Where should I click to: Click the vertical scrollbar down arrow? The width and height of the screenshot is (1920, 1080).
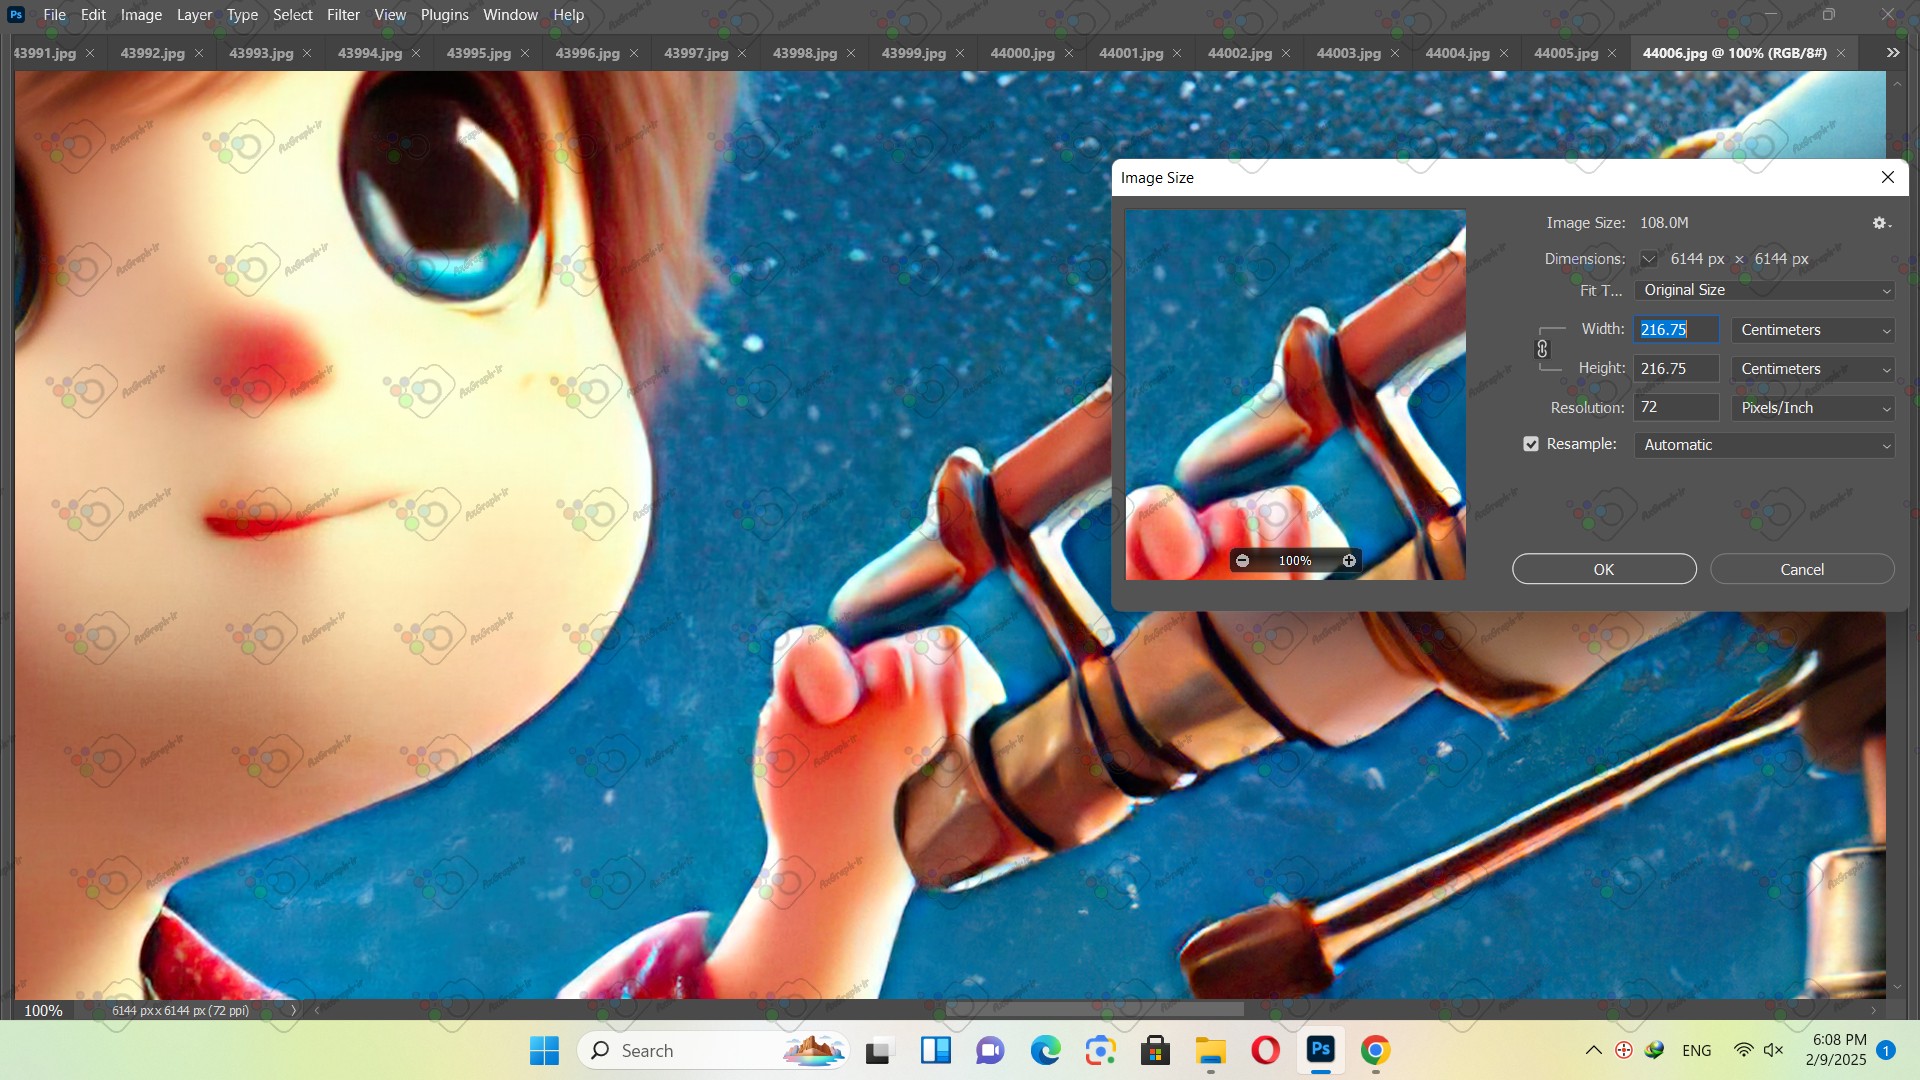click(x=1897, y=987)
